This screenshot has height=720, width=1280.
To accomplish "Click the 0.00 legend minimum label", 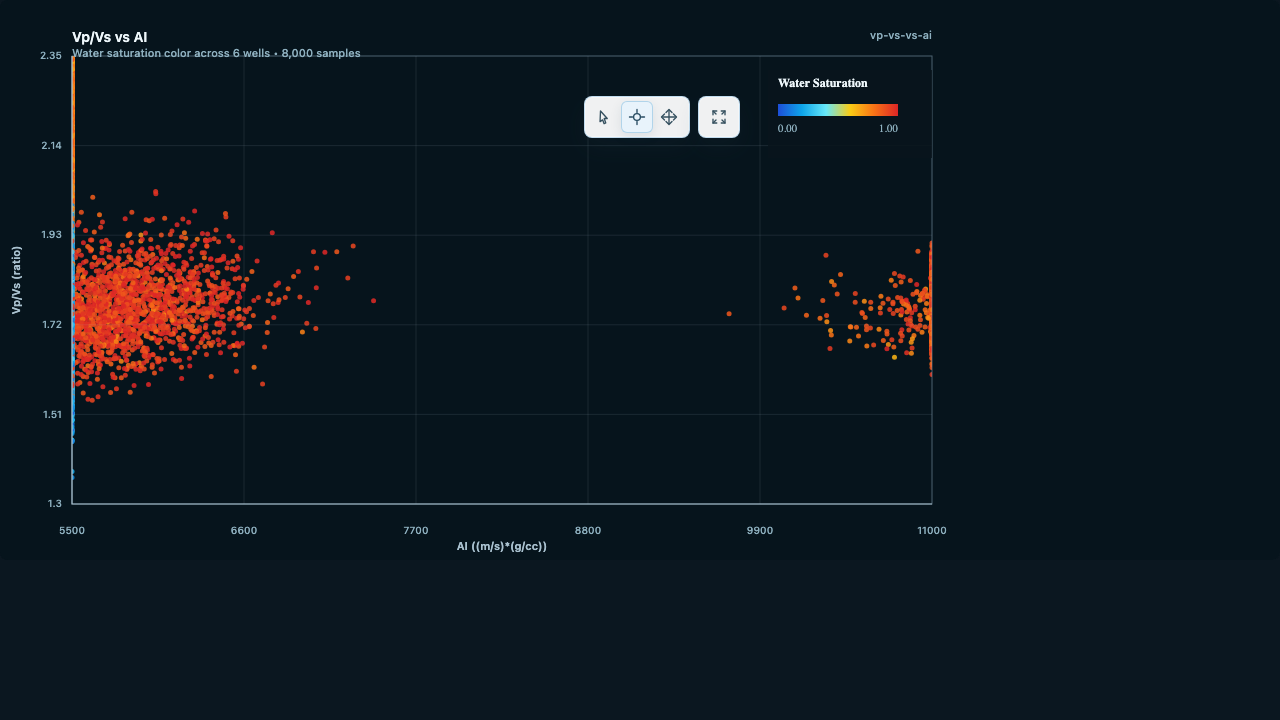I will click(x=787, y=128).
